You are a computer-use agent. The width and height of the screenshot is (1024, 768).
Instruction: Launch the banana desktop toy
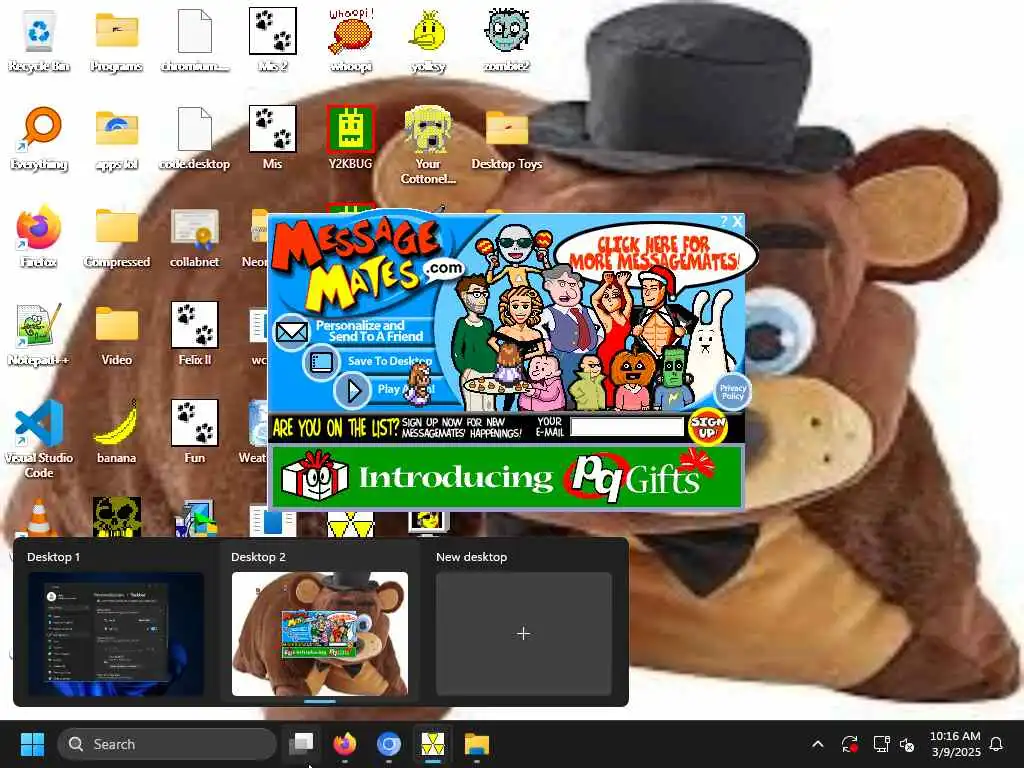116,432
